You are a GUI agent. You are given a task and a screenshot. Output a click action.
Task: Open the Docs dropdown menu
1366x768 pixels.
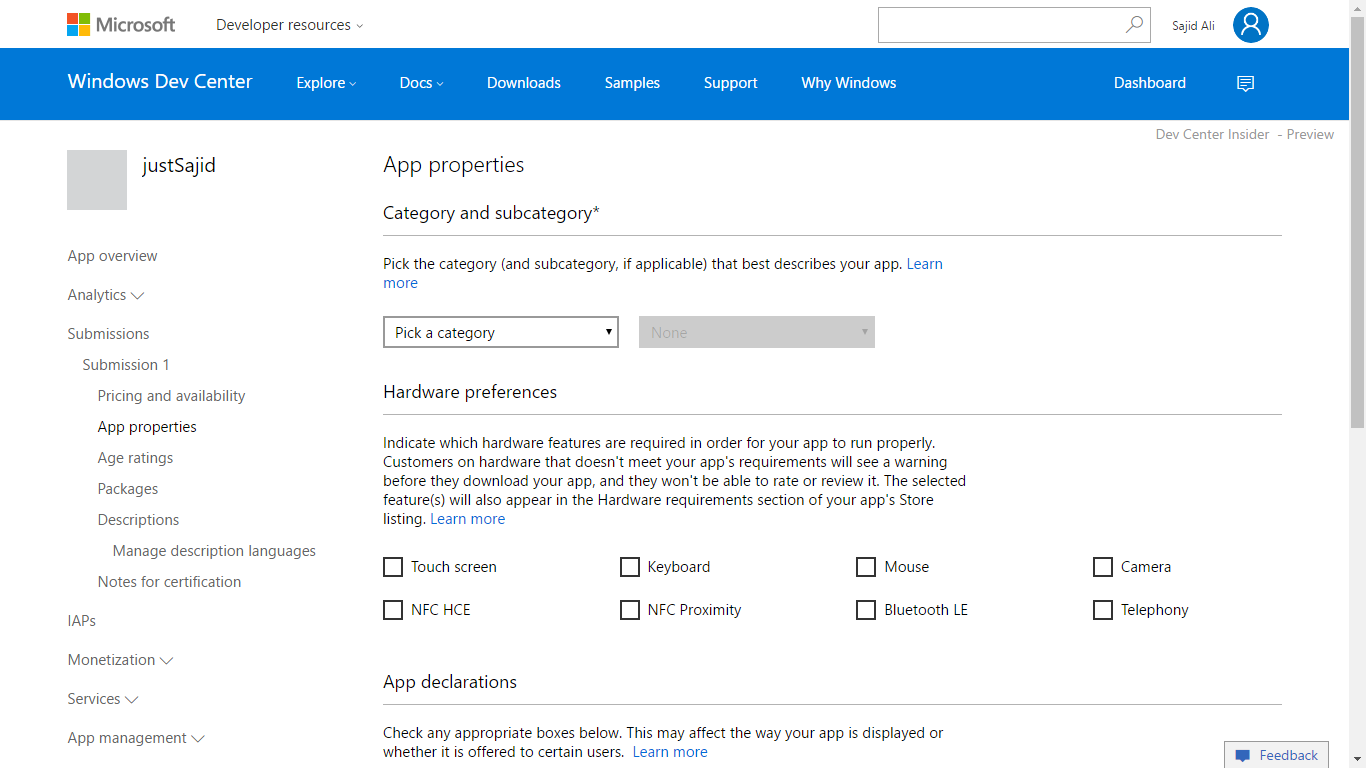421,83
